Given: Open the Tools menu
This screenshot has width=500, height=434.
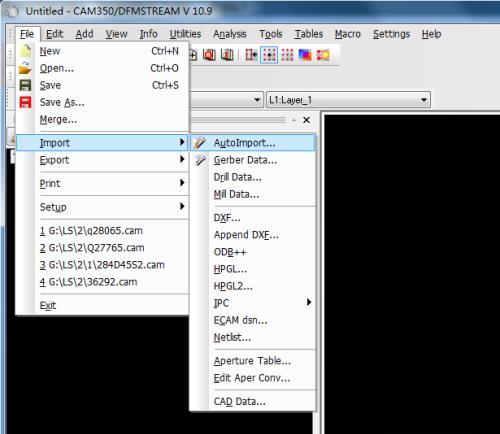Looking at the screenshot, I should [x=271, y=34].
